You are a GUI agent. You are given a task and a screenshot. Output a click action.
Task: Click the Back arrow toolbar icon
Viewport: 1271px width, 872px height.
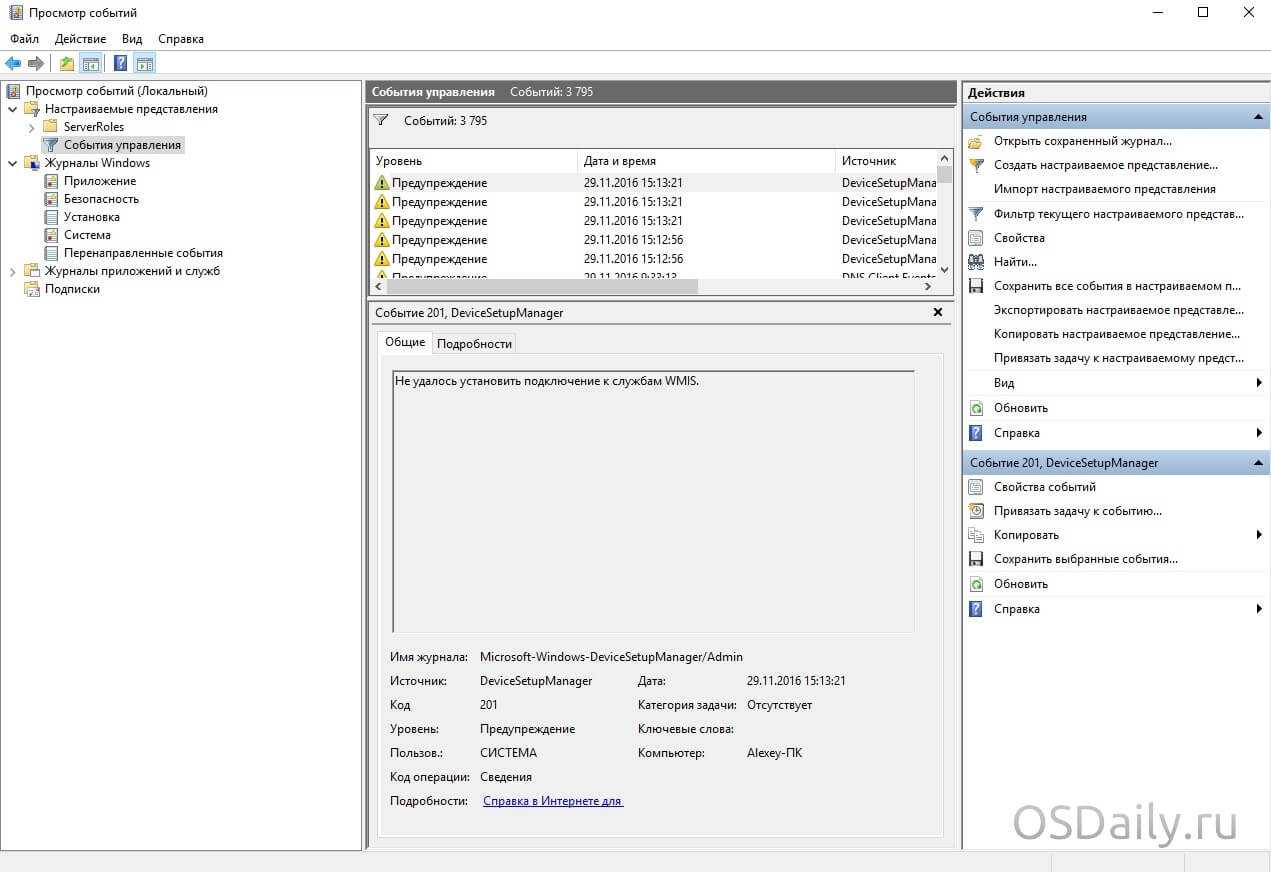(13, 64)
